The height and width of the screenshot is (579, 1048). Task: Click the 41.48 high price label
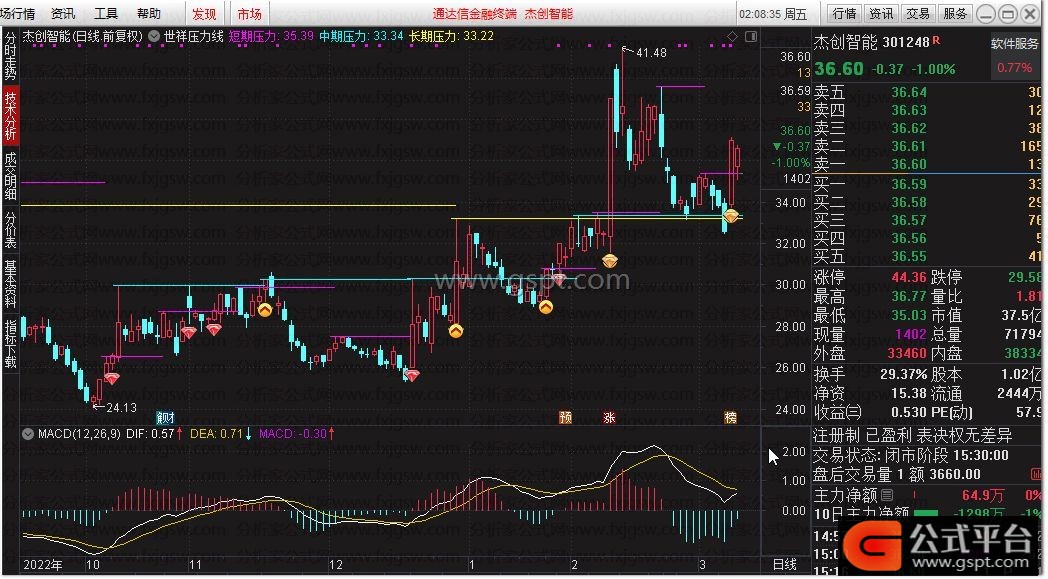coord(651,53)
